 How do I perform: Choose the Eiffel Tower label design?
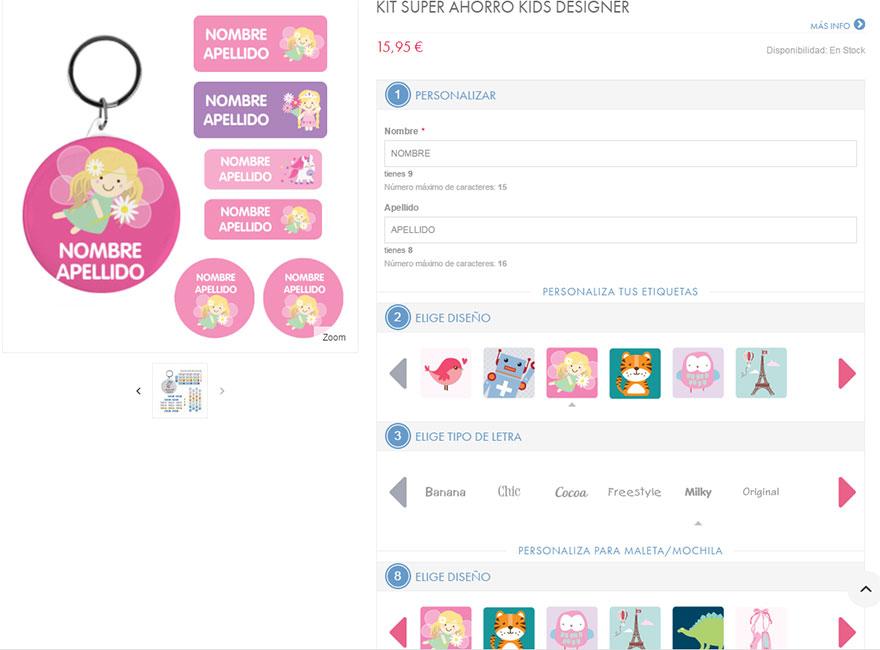point(761,373)
